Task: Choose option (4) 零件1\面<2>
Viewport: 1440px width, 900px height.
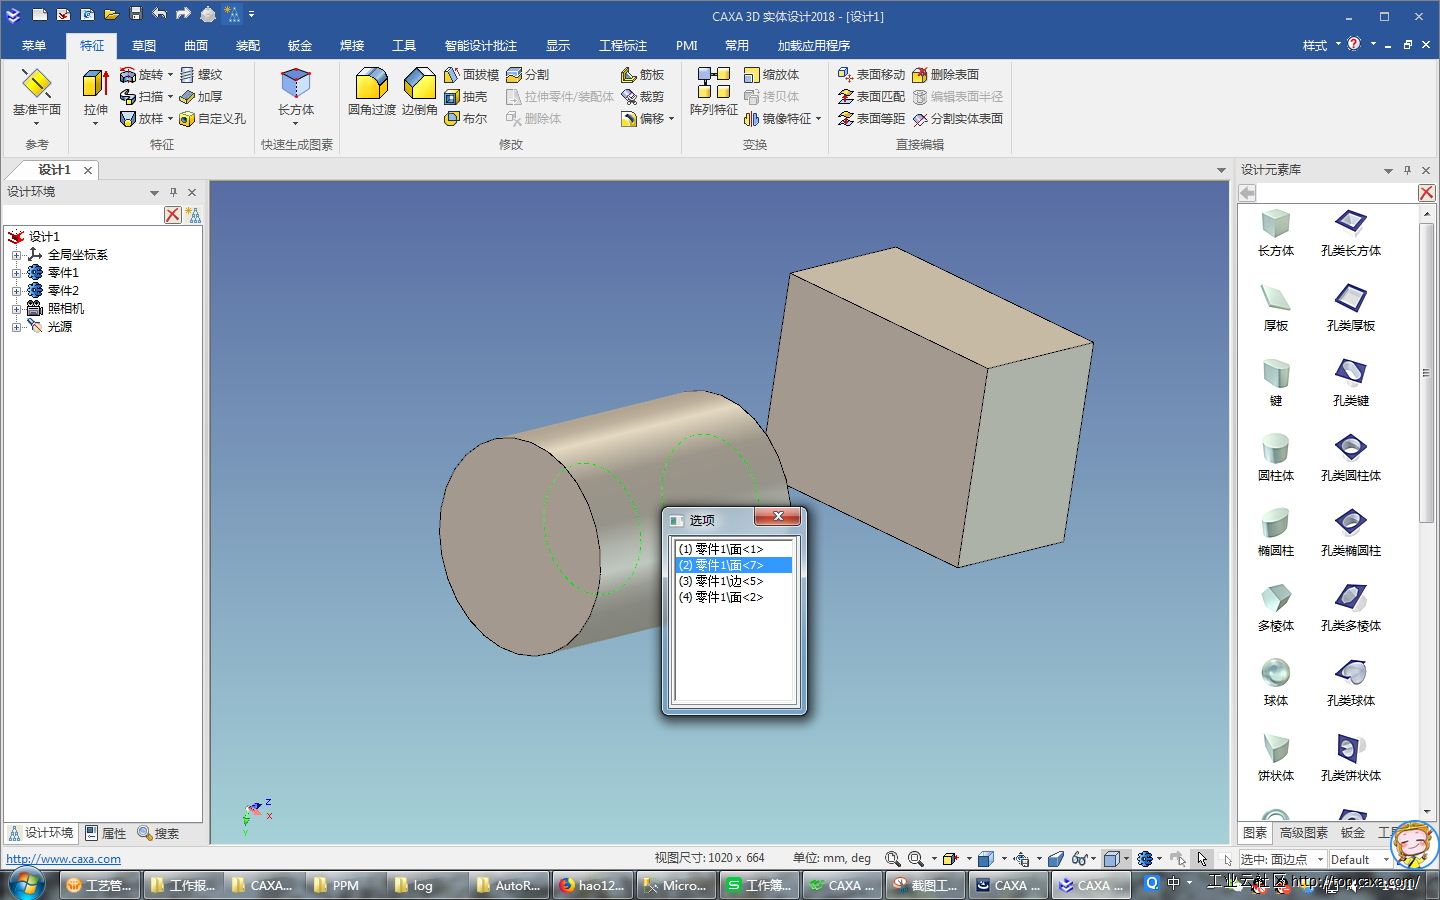Action: click(x=733, y=597)
